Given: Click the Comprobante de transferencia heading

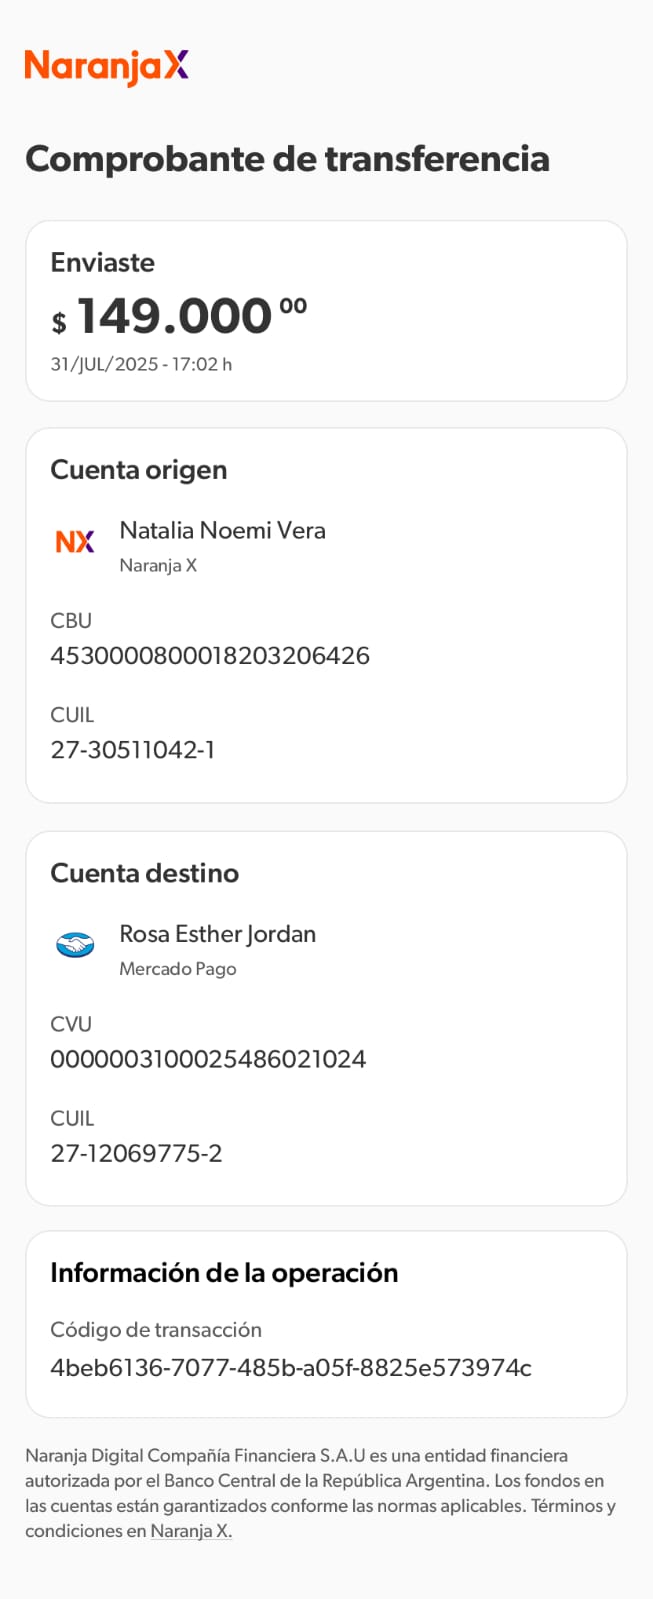Looking at the screenshot, I should 287,159.
